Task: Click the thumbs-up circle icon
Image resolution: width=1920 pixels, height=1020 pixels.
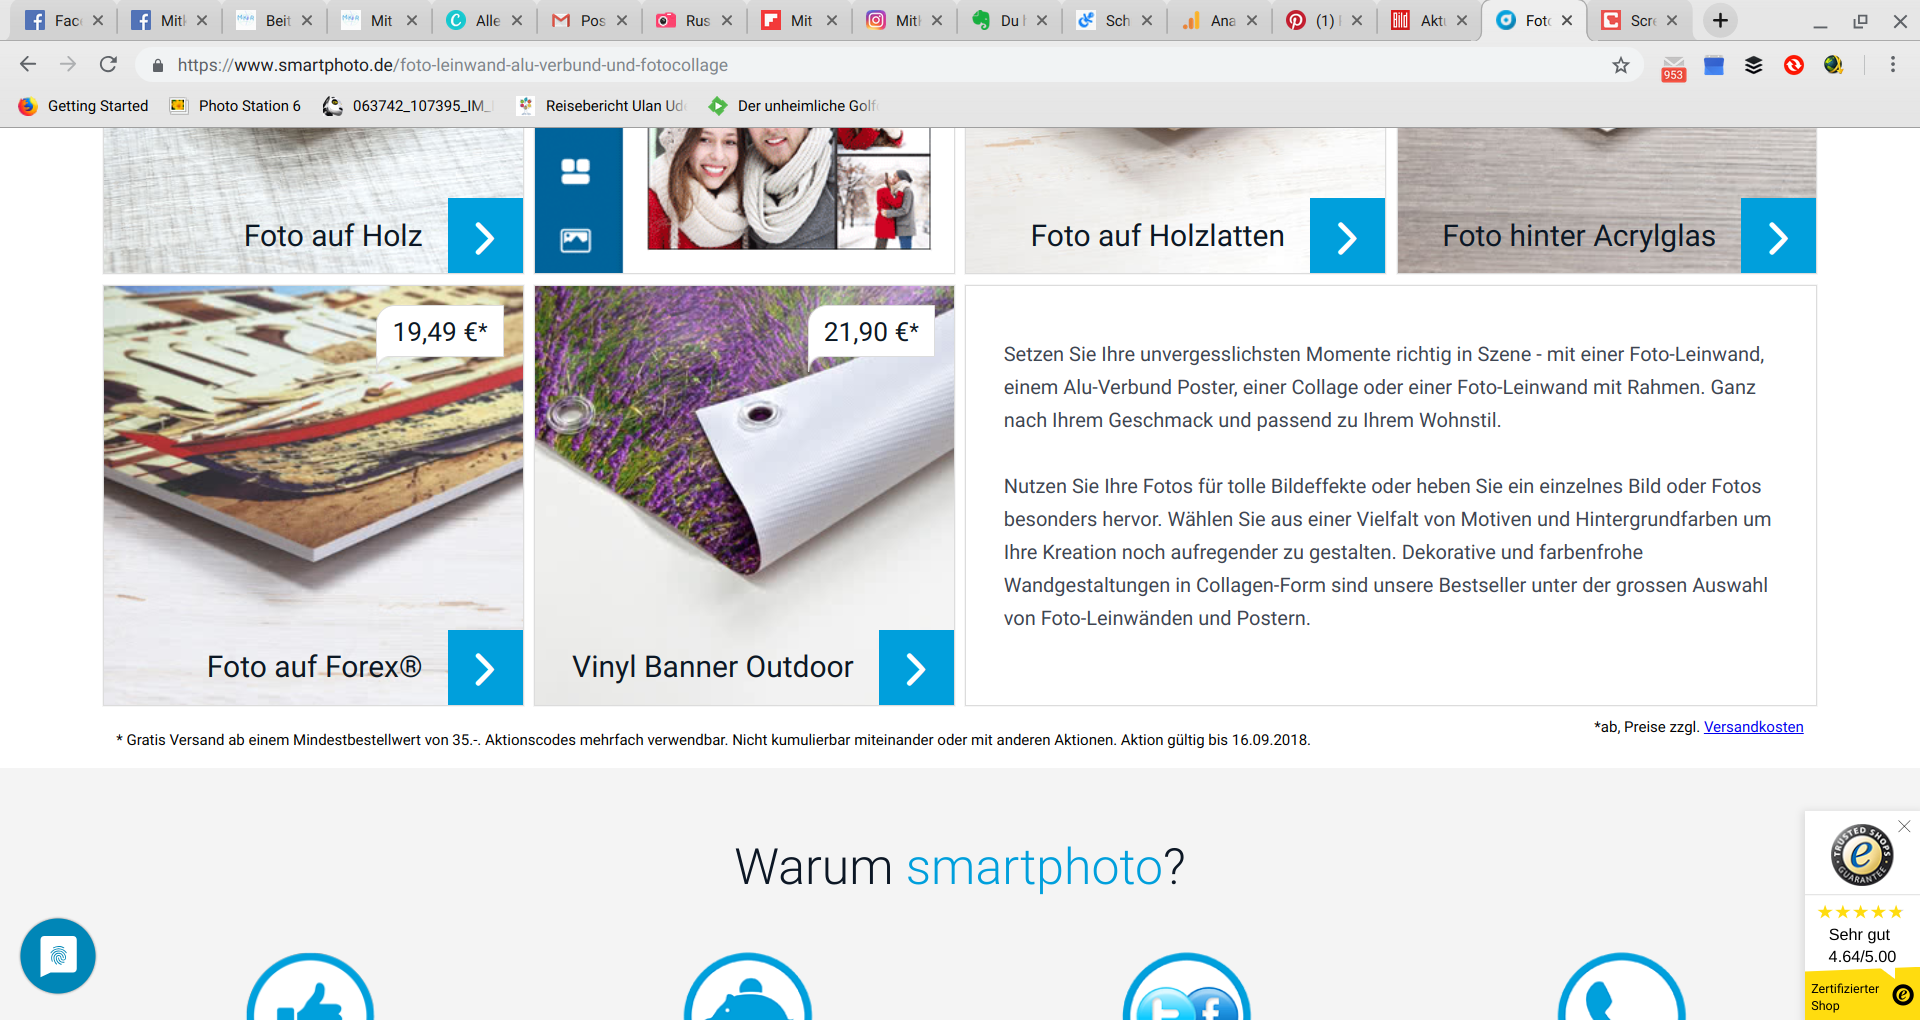Action: coord(311,987)
